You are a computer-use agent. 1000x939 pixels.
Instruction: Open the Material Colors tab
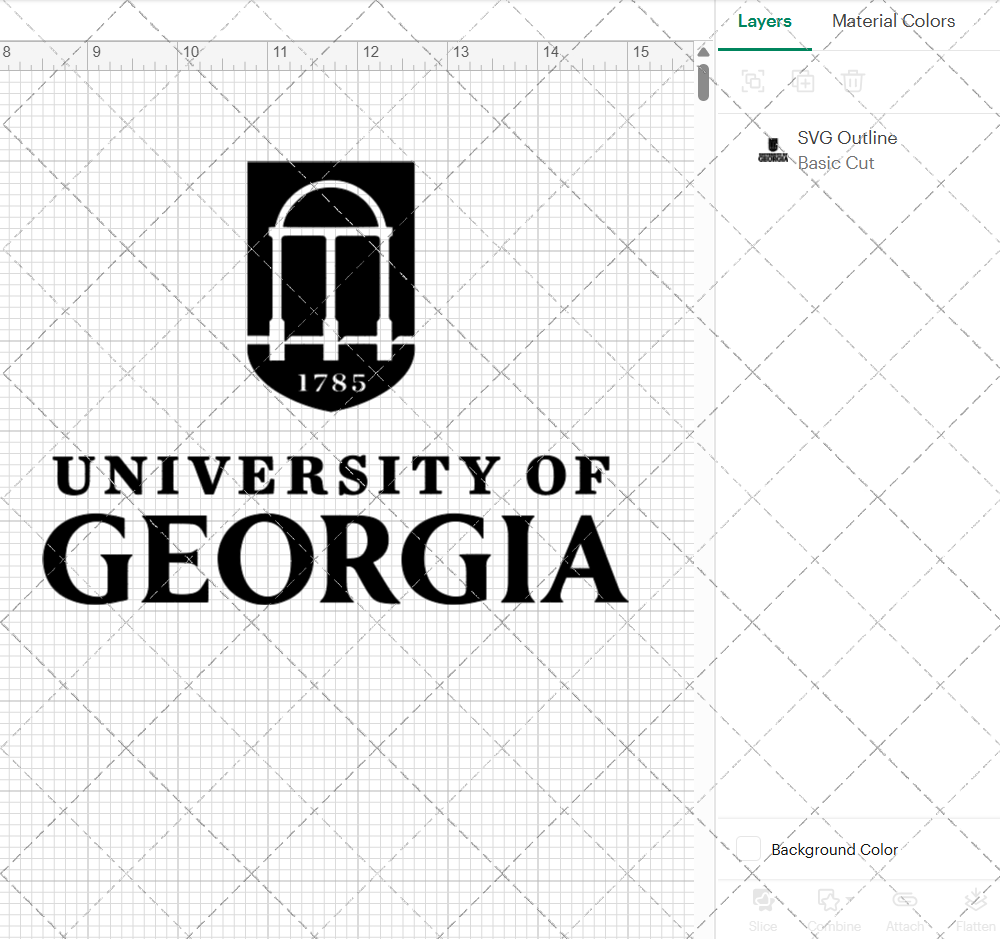pyautogui.click(x=893, y=21)
